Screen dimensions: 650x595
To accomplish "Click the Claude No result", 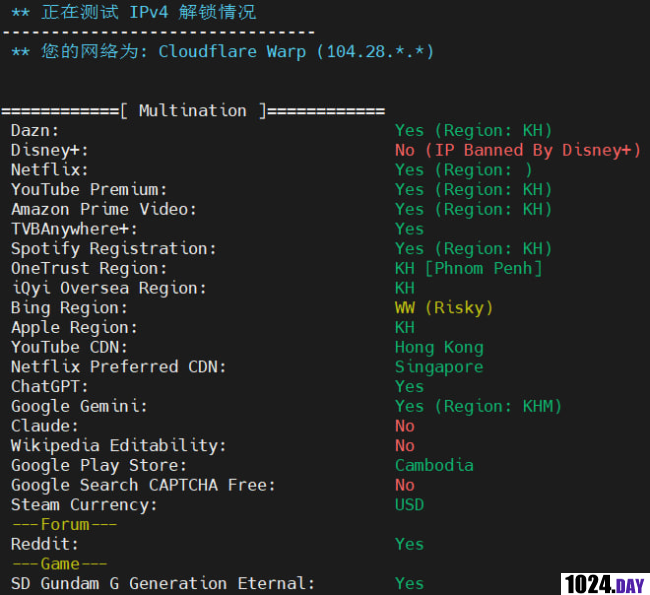I will pos(405,426).
